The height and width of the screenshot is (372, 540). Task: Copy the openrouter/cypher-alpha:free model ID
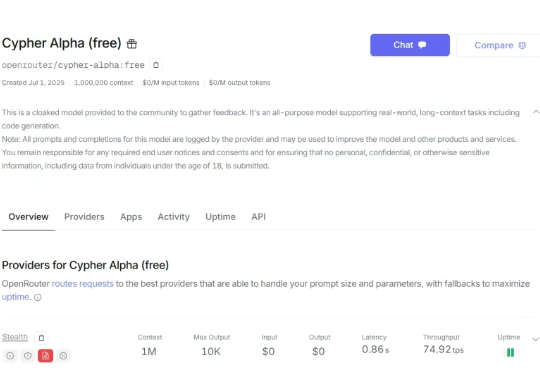pos(156,65)
